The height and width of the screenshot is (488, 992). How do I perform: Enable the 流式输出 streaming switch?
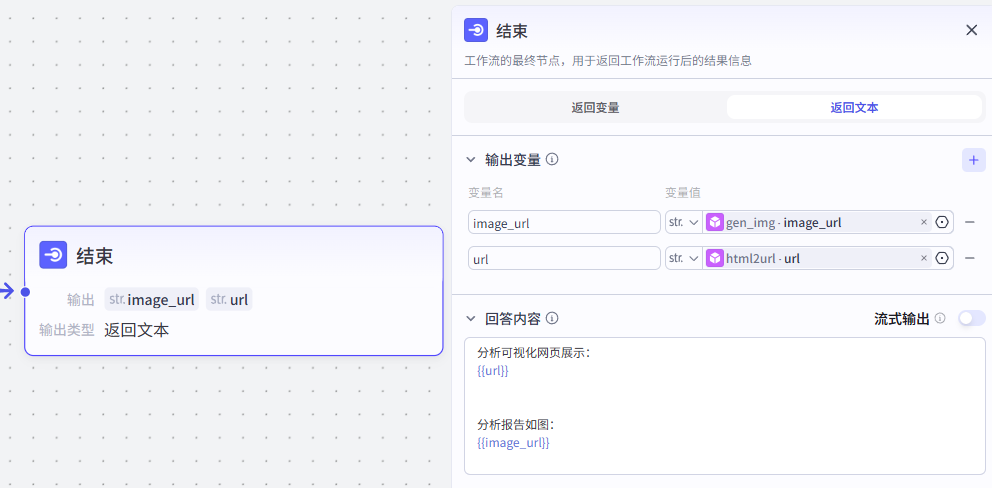pyautogui.click(x=971, y=318)
